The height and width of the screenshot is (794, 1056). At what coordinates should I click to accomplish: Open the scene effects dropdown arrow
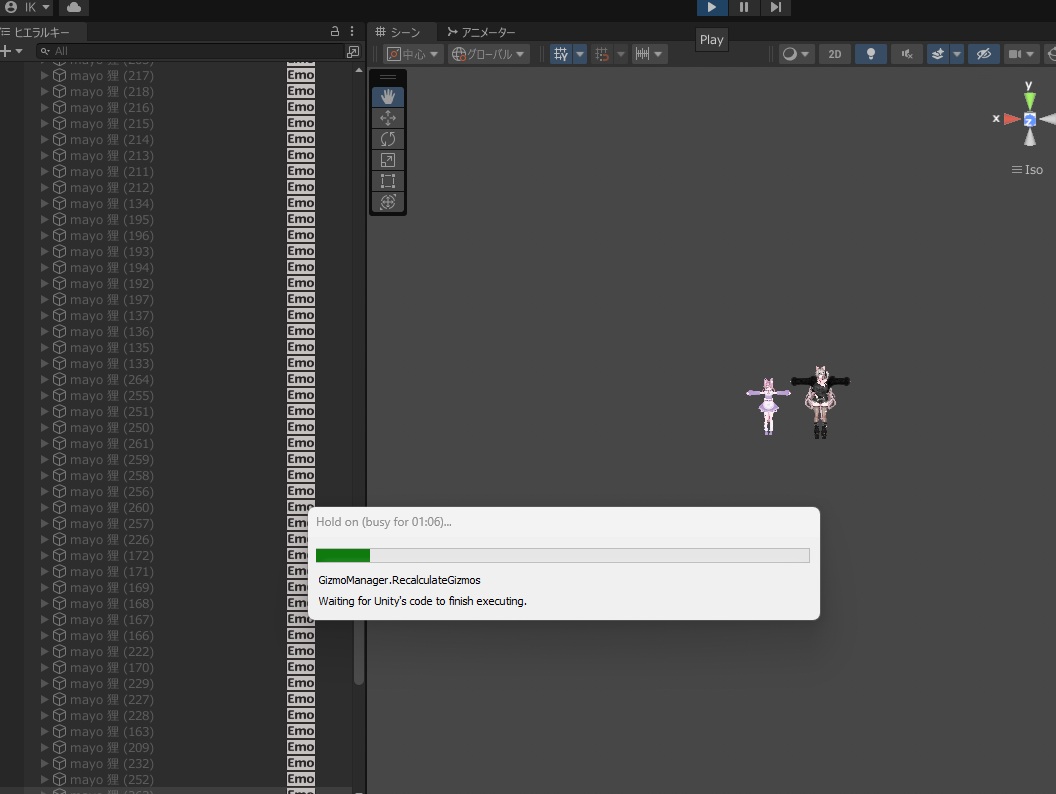[956, 54]
